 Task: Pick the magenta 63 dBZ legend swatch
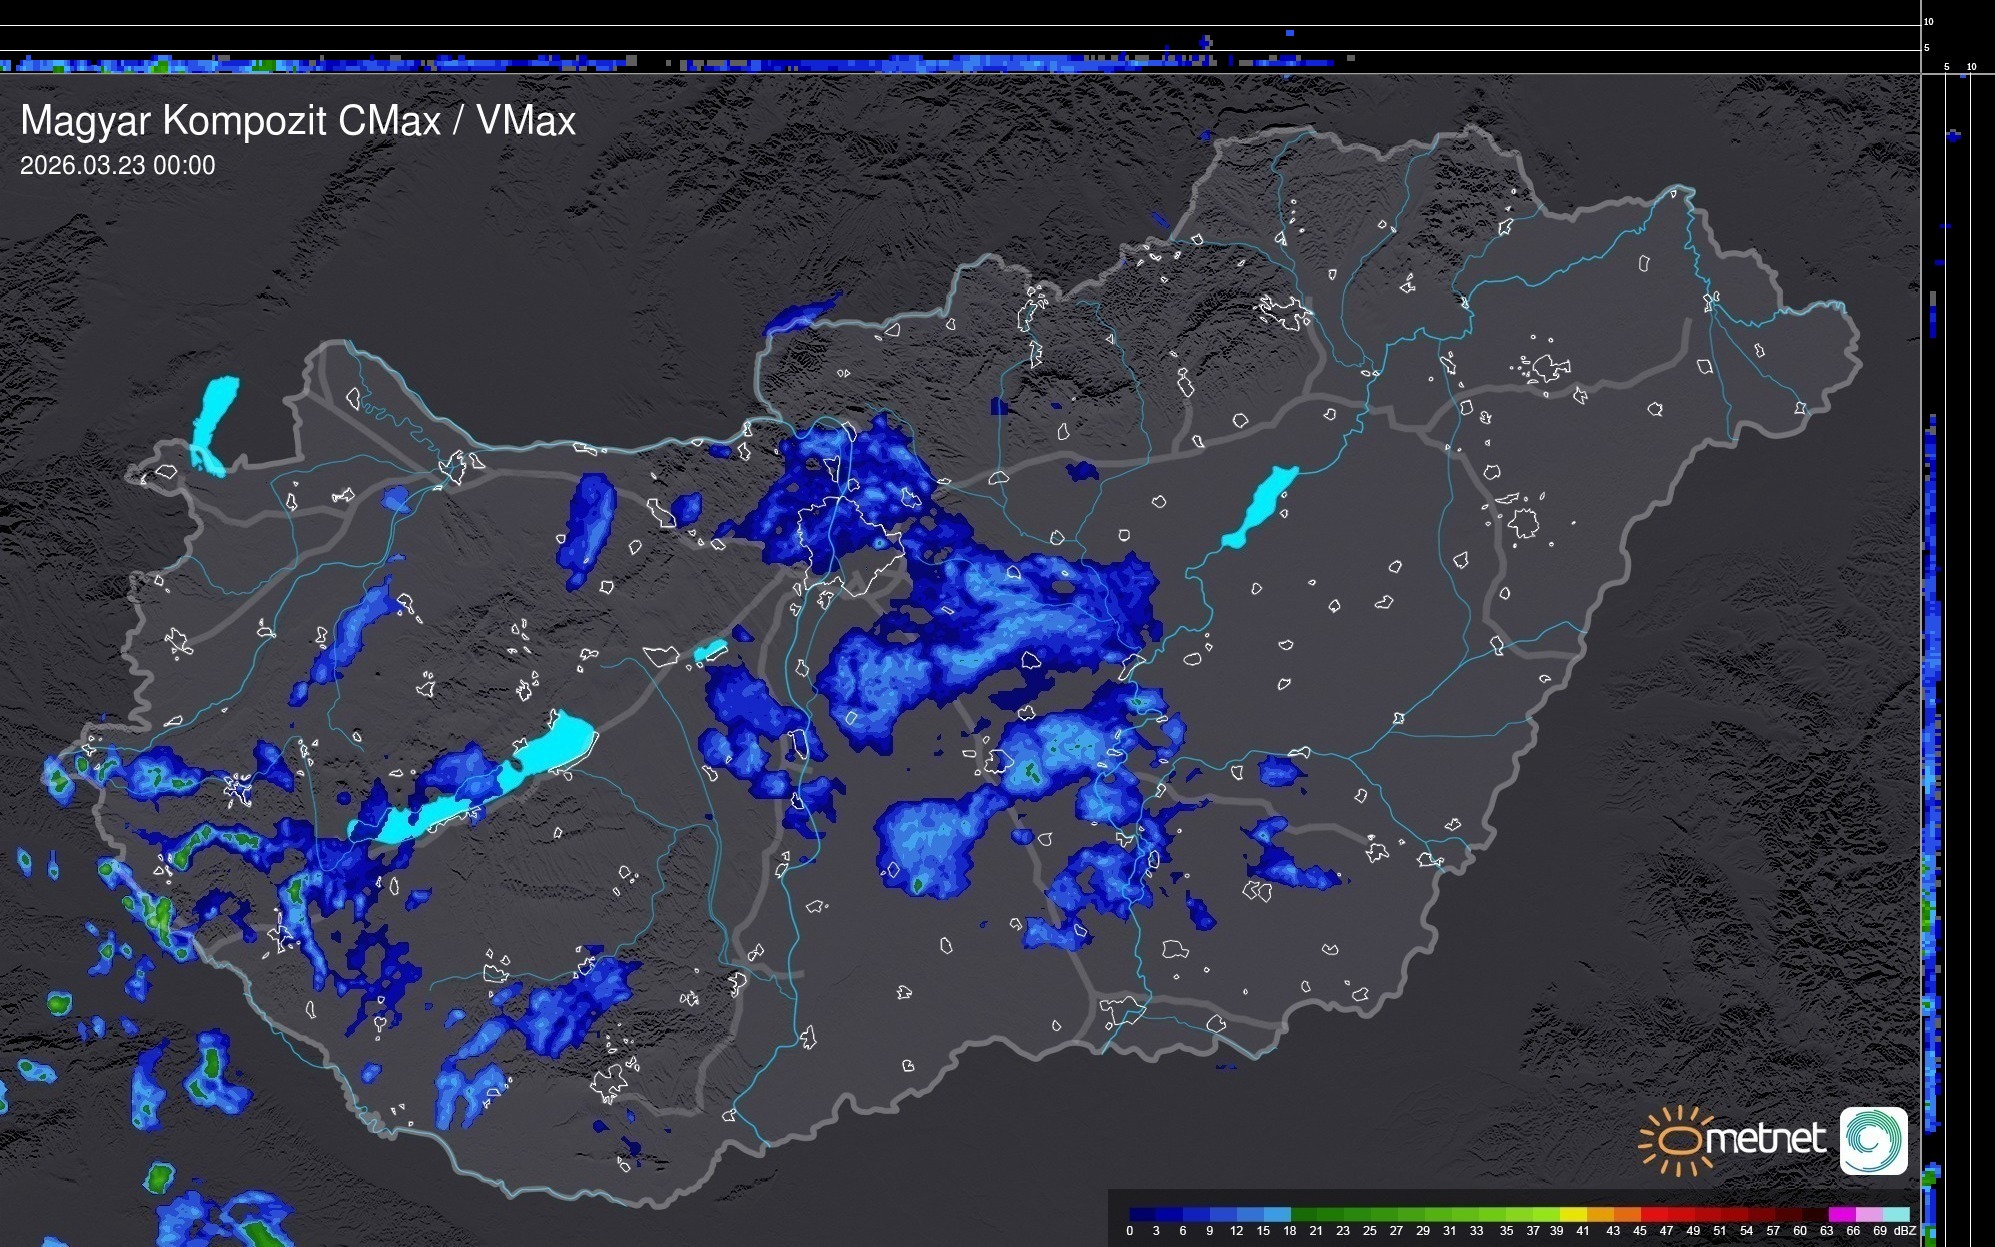click(1841, 1215)
